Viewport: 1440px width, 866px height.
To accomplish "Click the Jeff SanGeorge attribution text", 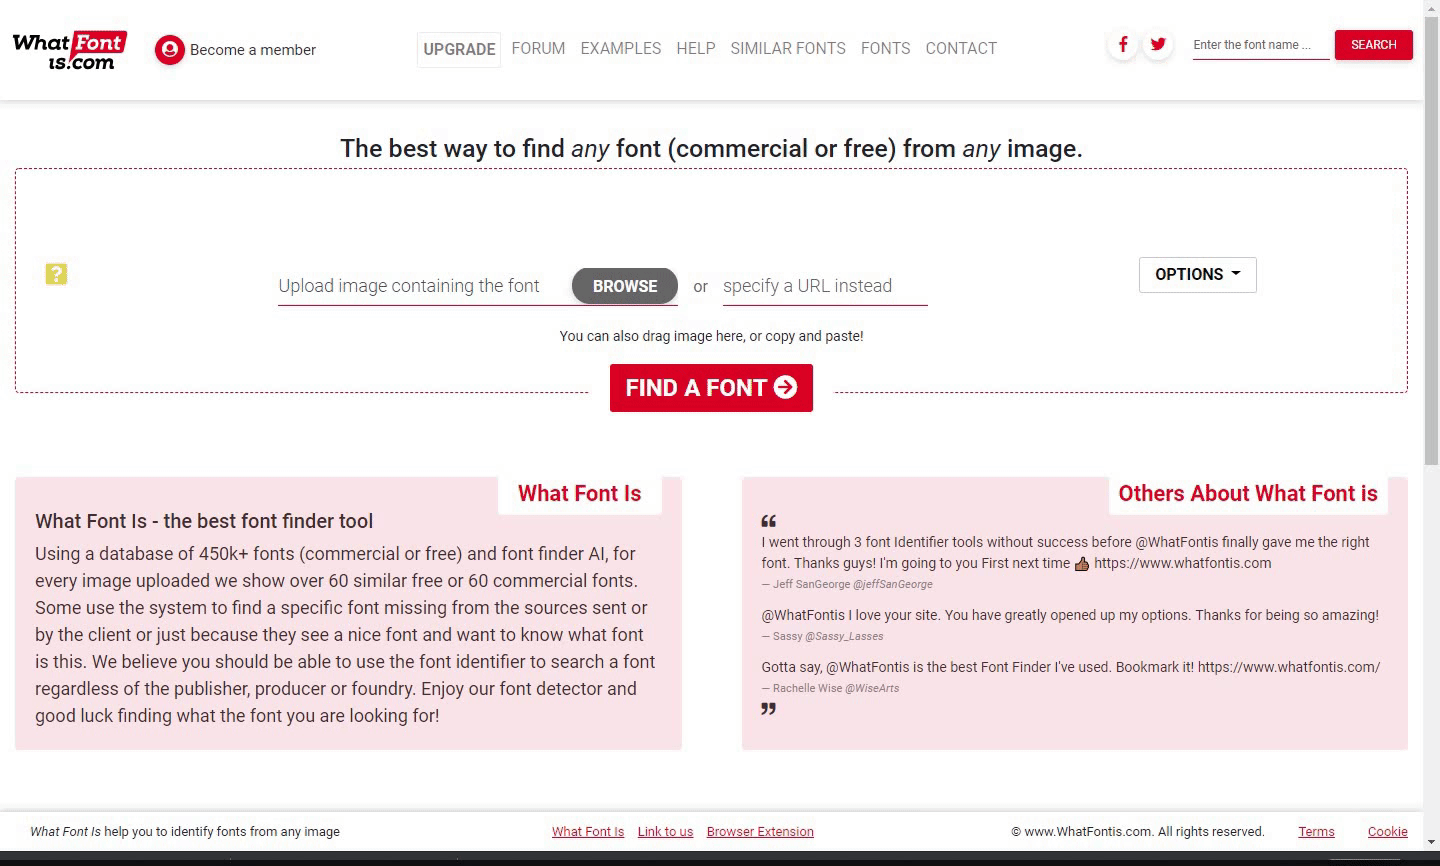I will [x=847, y=584].
